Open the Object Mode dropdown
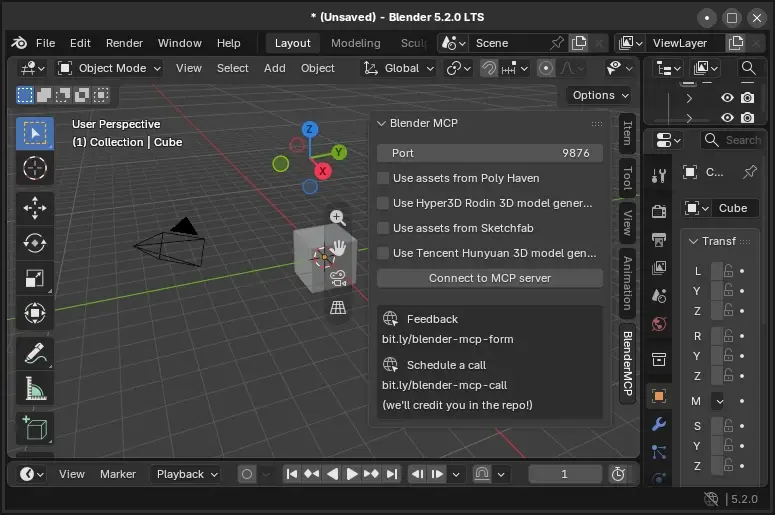The width and height of the screenshot is (775, 515). point(109,68)
